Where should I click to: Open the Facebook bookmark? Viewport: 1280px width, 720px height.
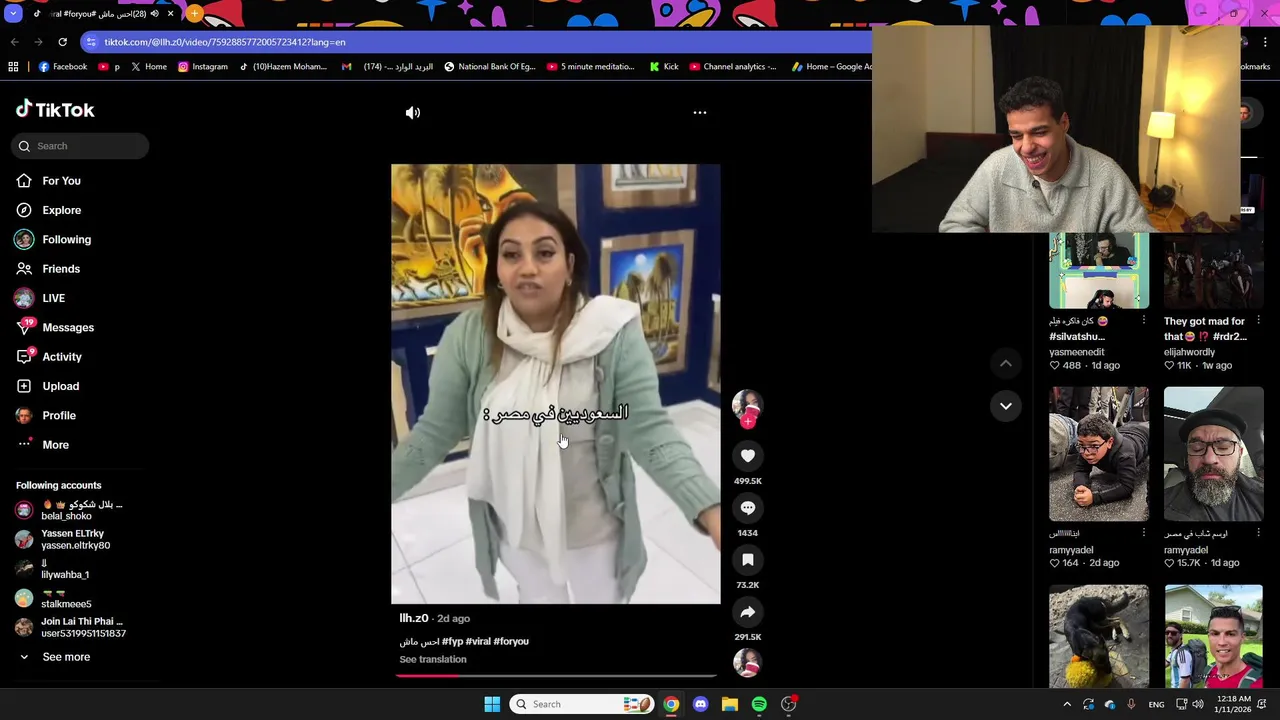click(63, 67)
